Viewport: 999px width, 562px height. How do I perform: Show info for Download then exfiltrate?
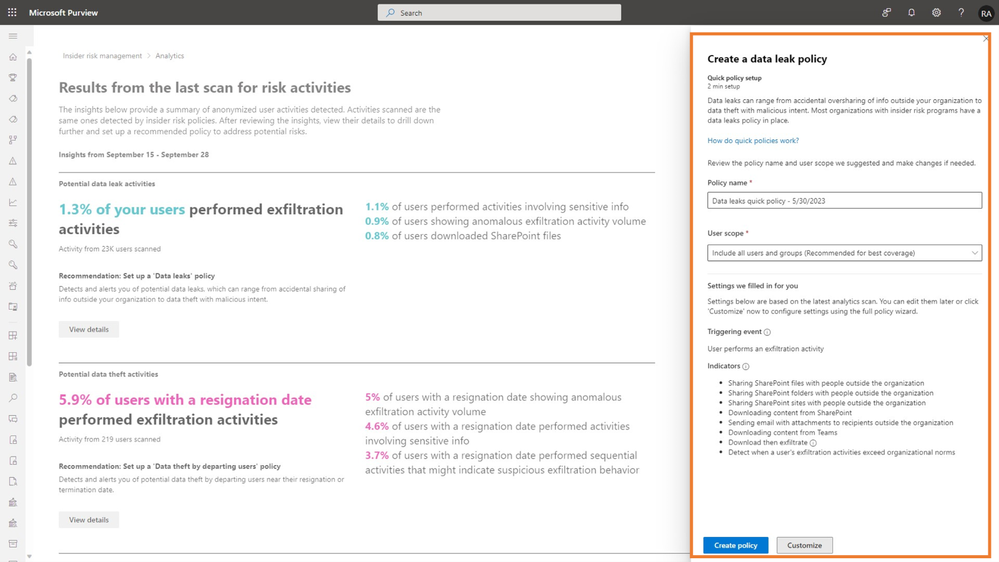[813, 443]
